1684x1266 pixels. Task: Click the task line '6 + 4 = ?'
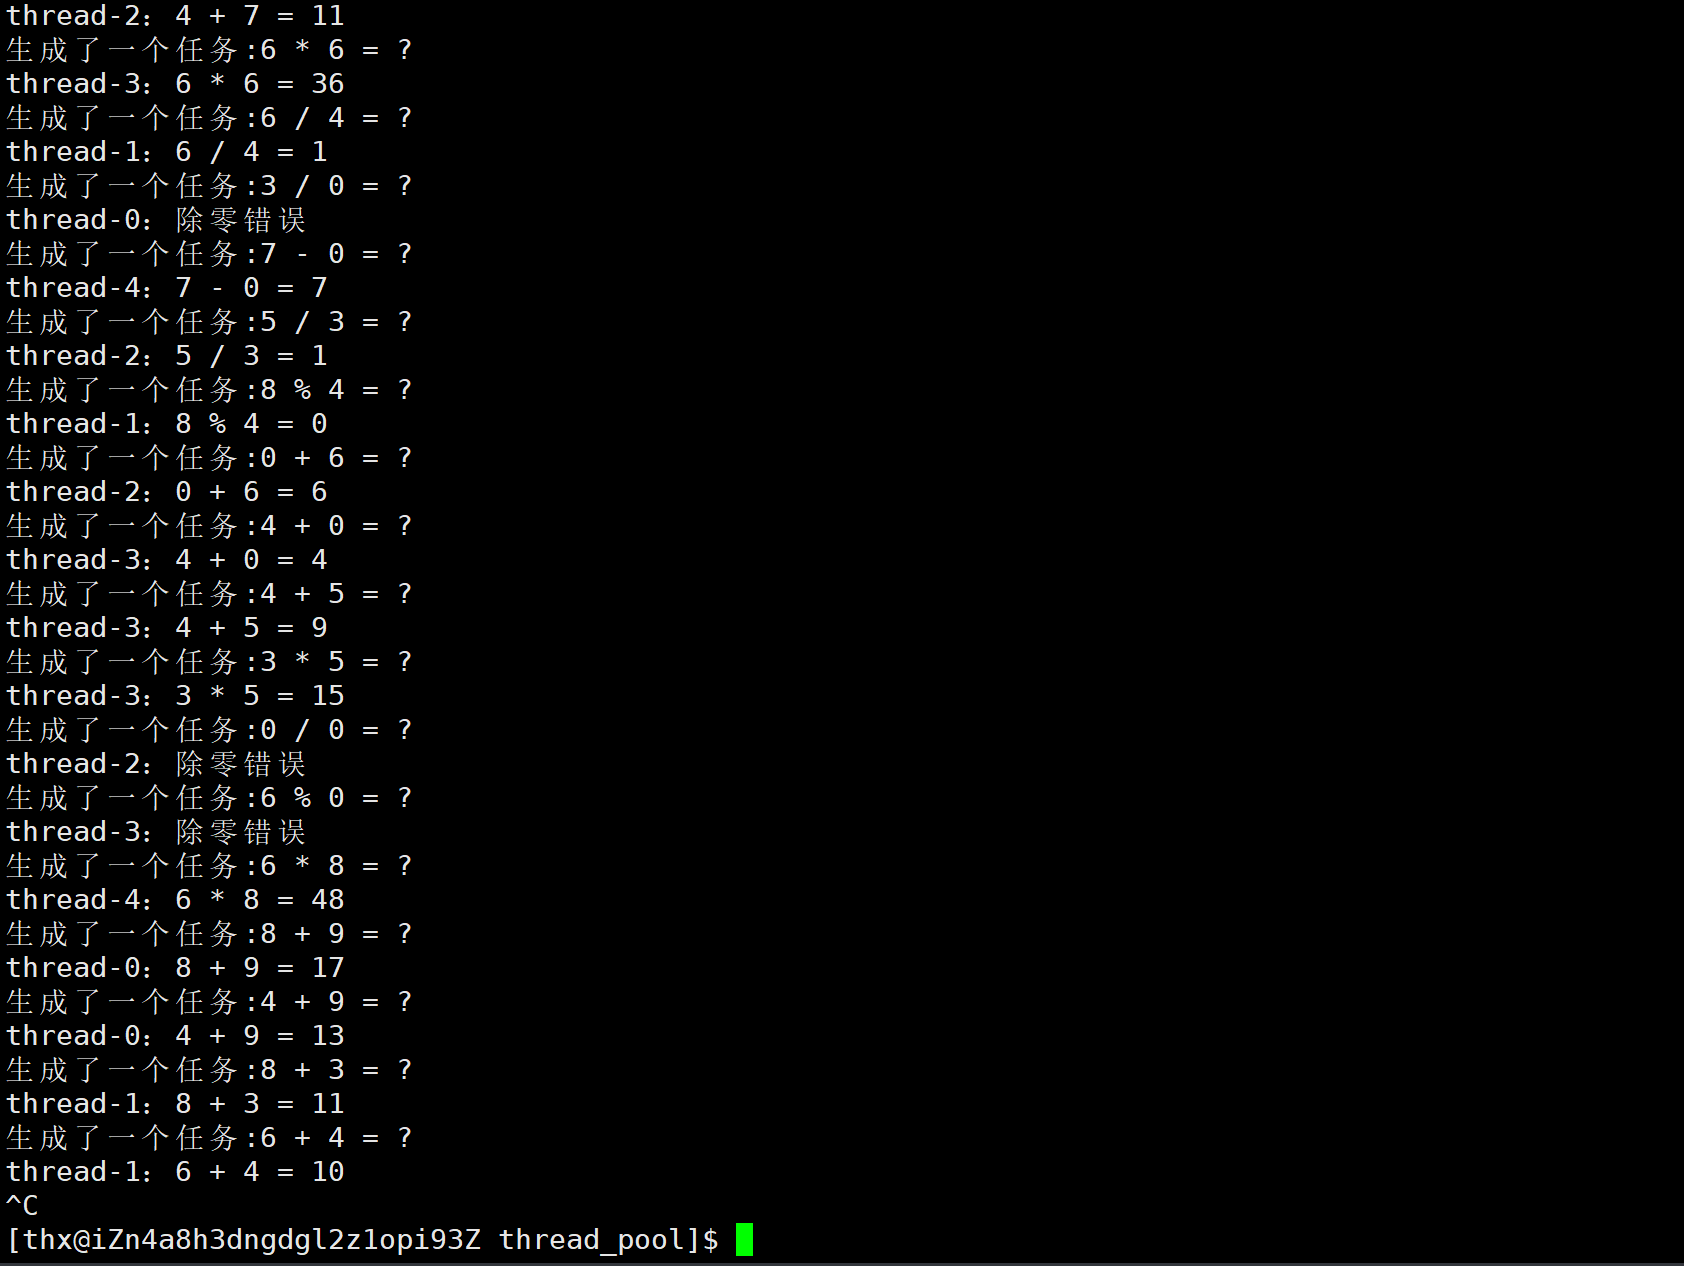pyautogui.click(x=209, y=1137)
